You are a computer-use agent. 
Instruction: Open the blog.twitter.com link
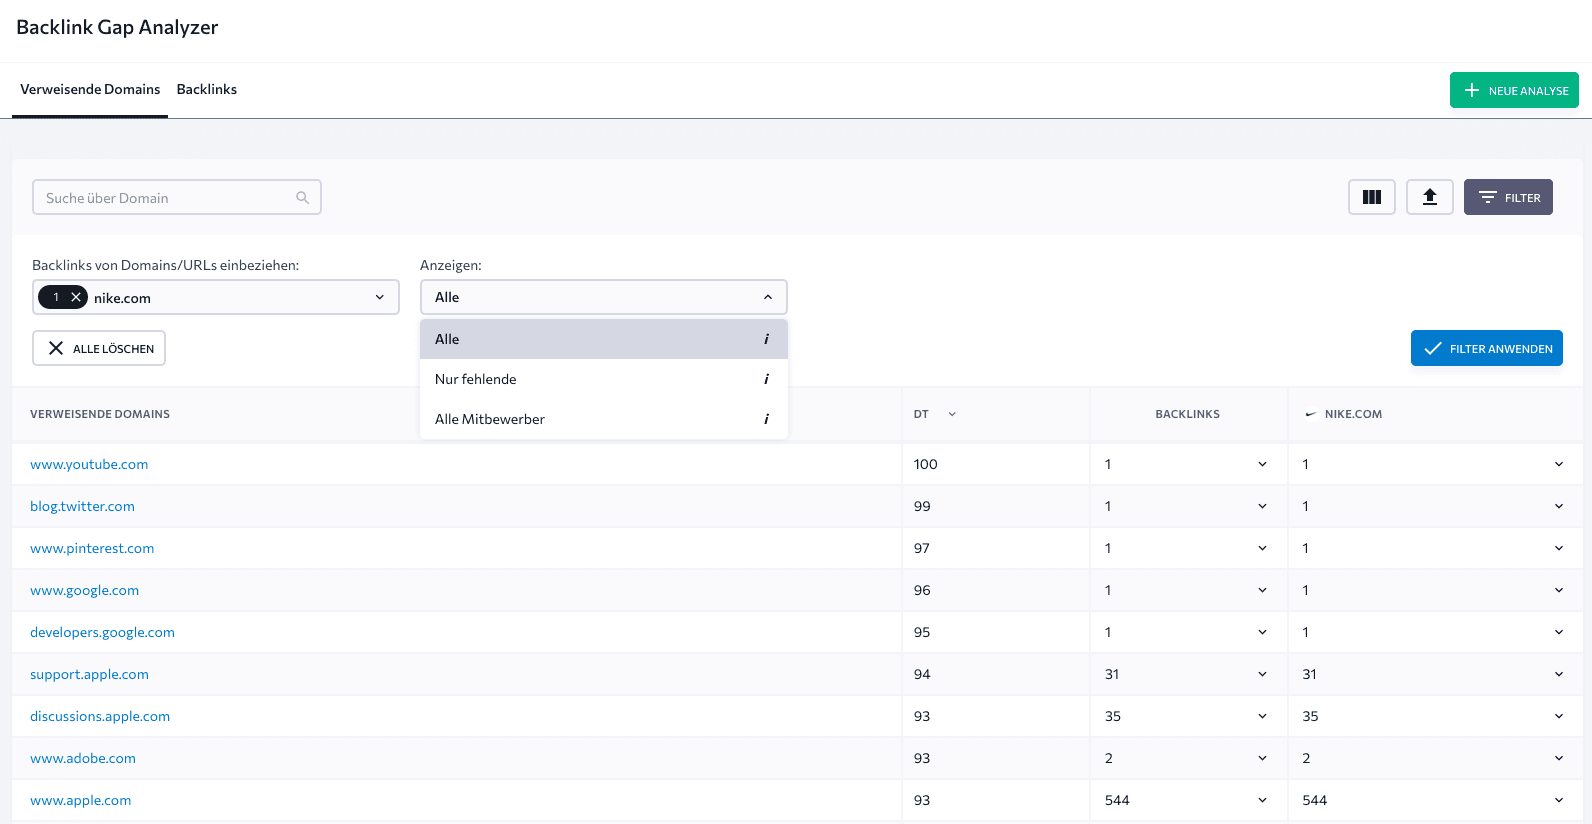click(82, 506)
